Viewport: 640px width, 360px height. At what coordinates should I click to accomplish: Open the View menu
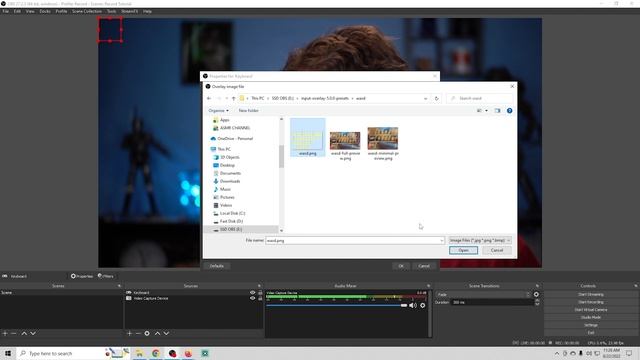(30, 11)
